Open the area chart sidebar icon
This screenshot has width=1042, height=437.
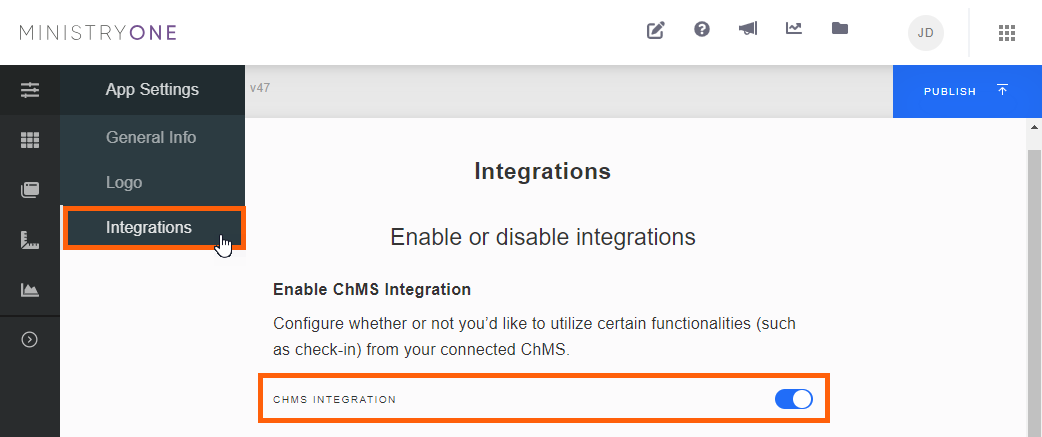tap(30, 290)
